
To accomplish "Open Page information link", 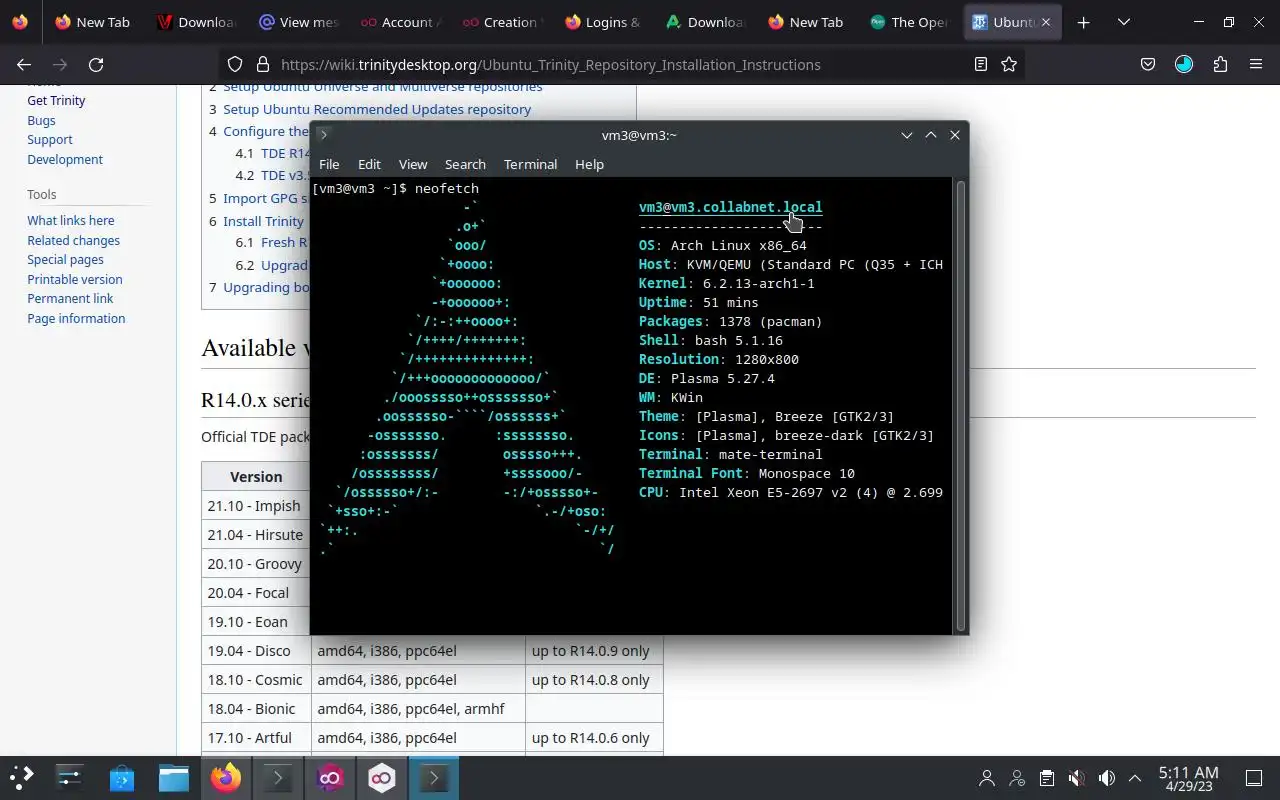I will coord(76,318).
